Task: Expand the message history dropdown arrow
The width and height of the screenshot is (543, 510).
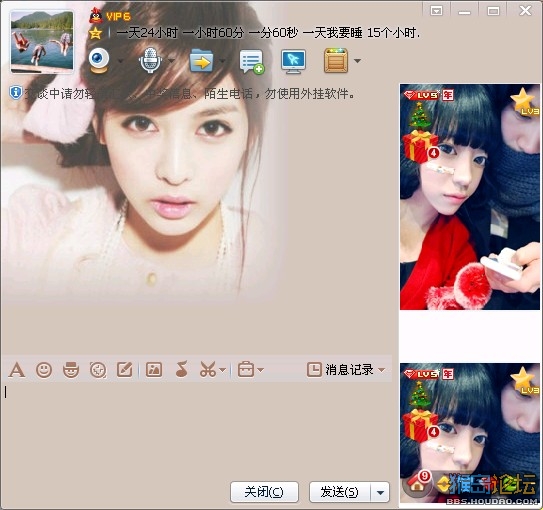Action: [382, 370]
